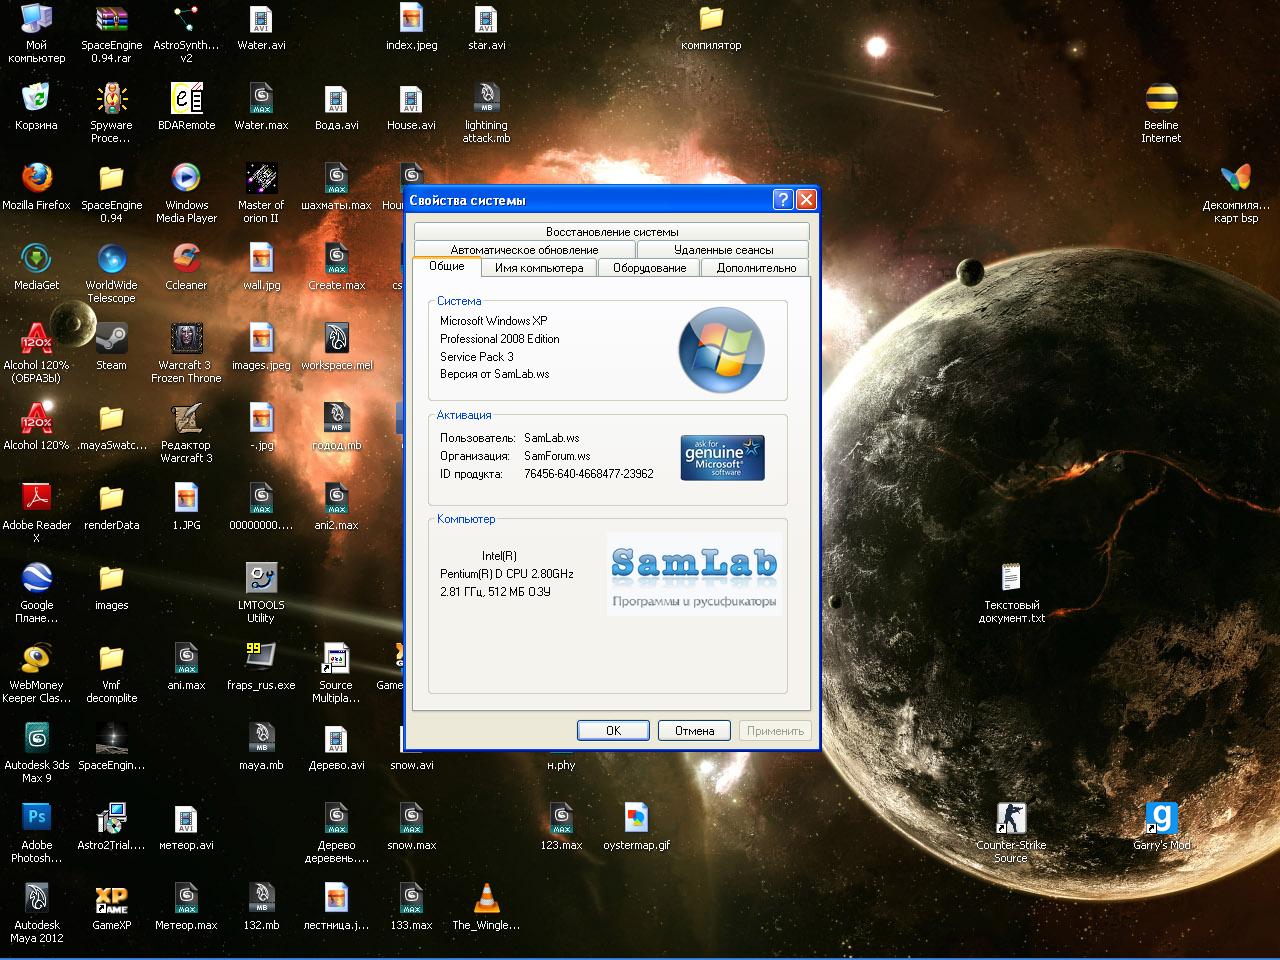This screenshot has height=960, width=1280.
Task: Select the Recycle Bin (Корзина) icon
Action: [36, 98]
